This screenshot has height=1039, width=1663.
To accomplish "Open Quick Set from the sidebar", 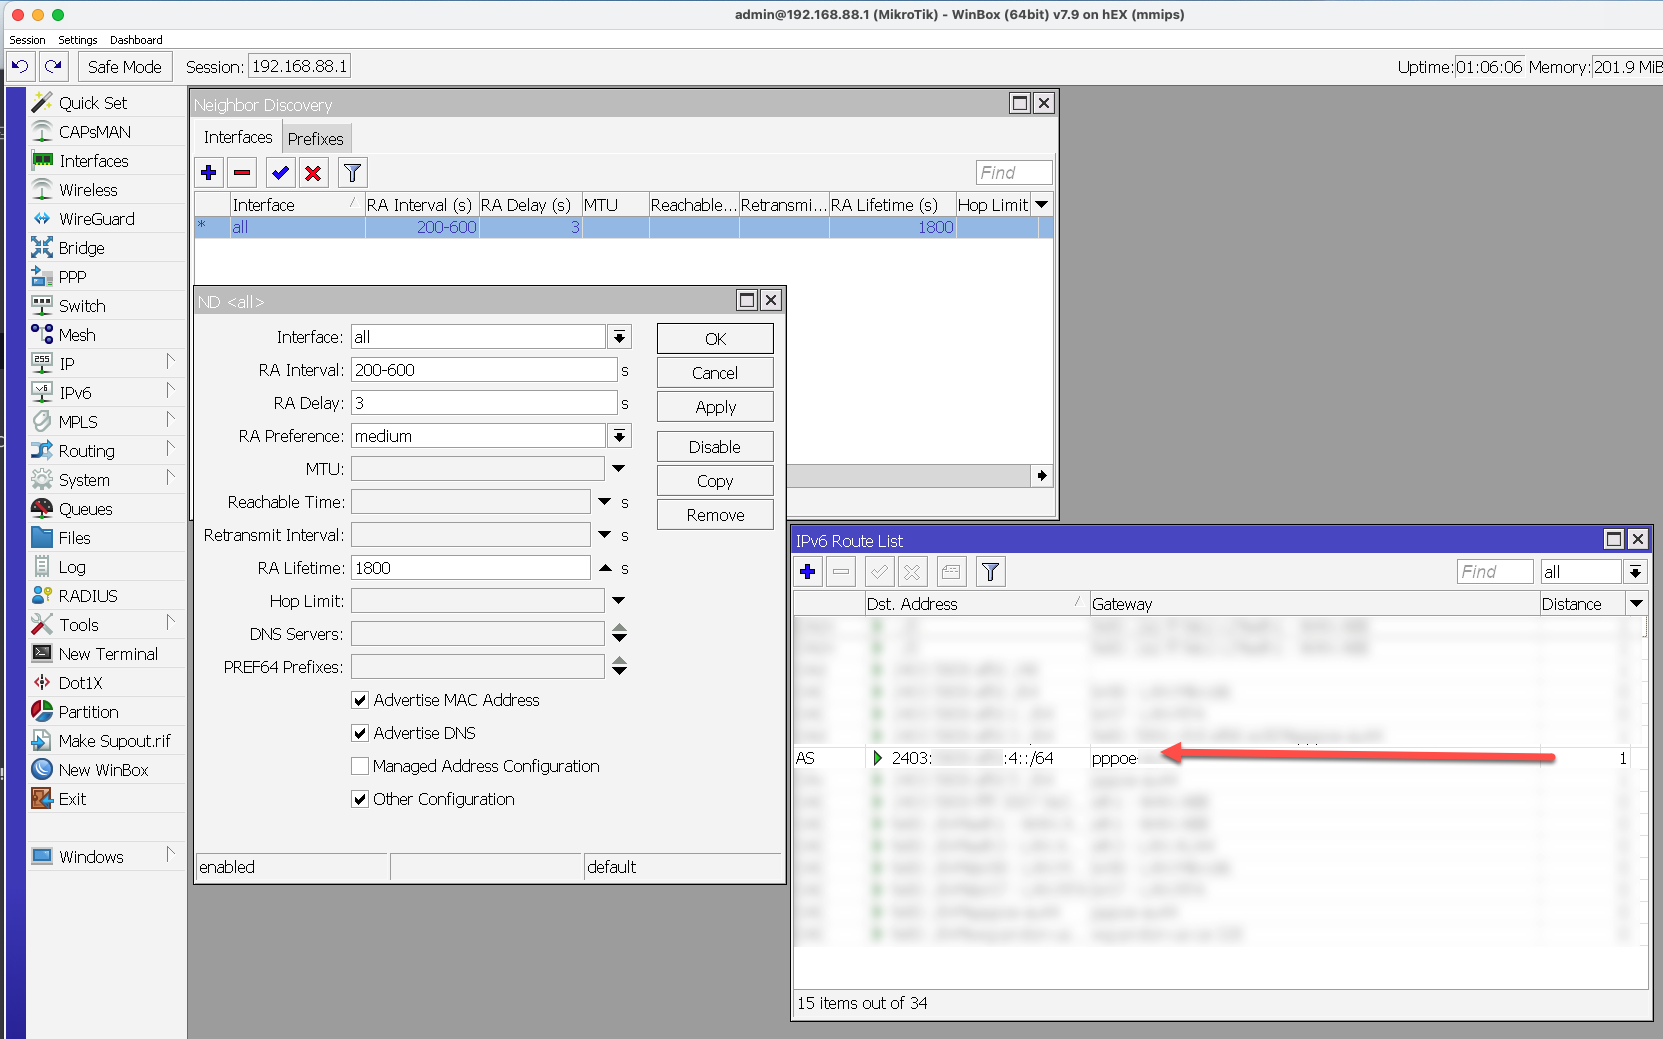I will tap(94, 101).
